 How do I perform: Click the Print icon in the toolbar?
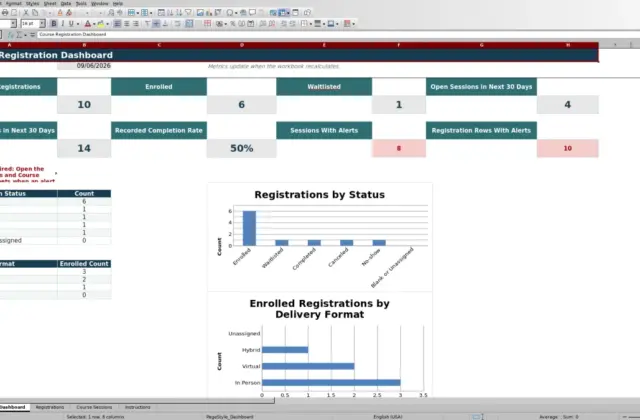click(x=5, y=13)
